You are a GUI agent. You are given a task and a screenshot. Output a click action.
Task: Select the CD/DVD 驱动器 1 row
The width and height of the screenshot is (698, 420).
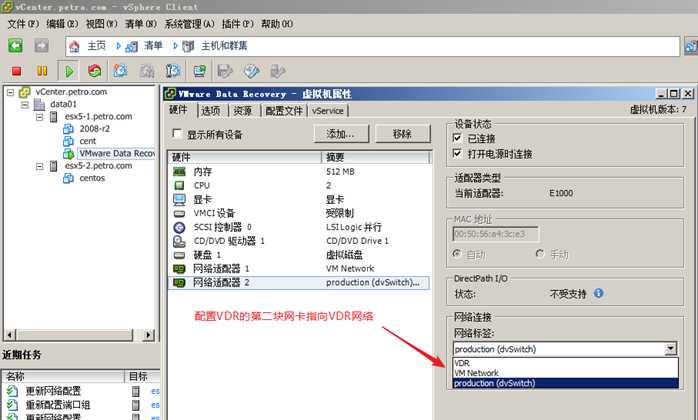(298, 241)
